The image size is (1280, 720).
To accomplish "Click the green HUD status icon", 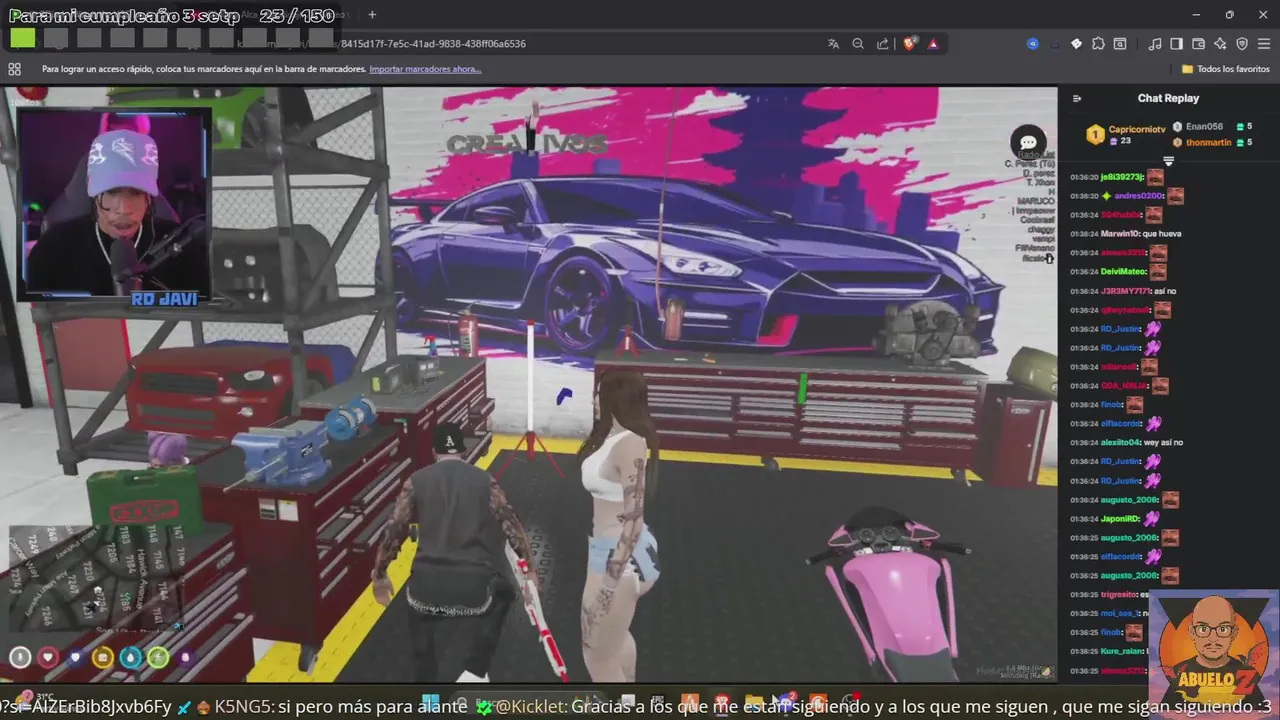I will click(x=158, y=657).
